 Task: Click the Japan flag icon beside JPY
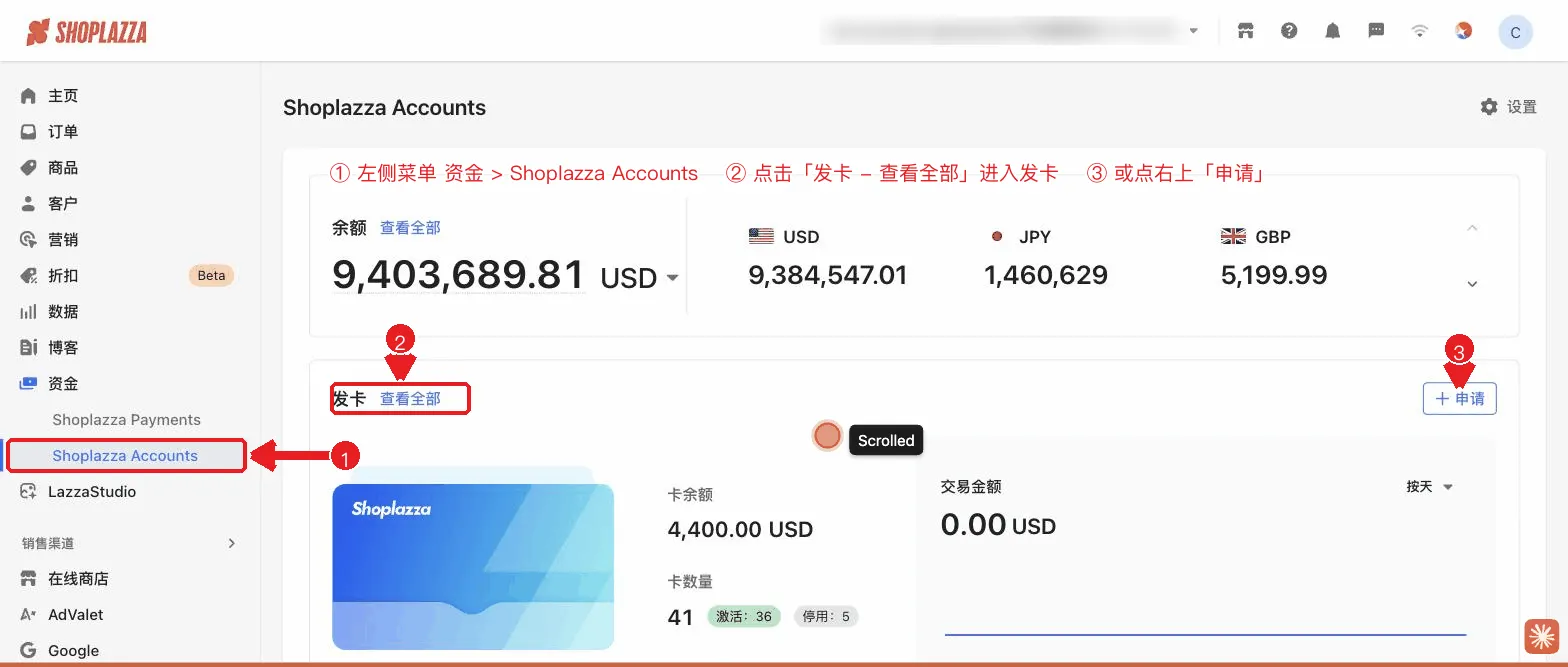(x=997, y=237)
